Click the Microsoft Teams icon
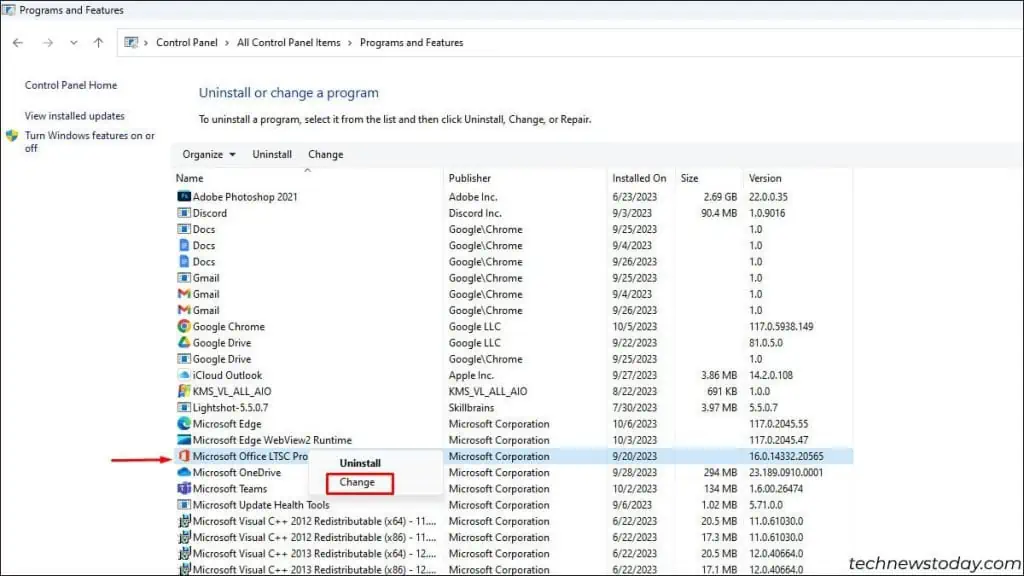Viewport: 1024px width, 576px height. tap(184, 488)
